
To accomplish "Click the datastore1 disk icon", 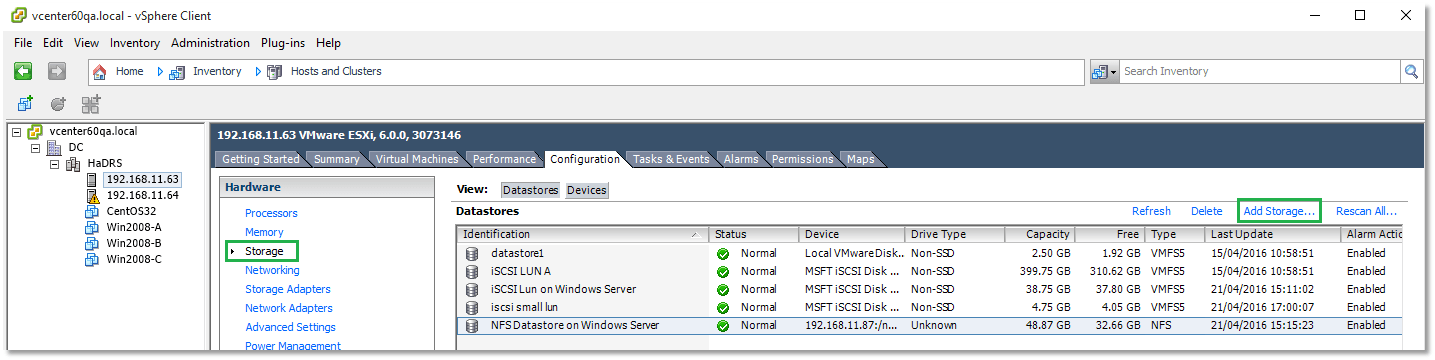I will (x=471, y=253).
